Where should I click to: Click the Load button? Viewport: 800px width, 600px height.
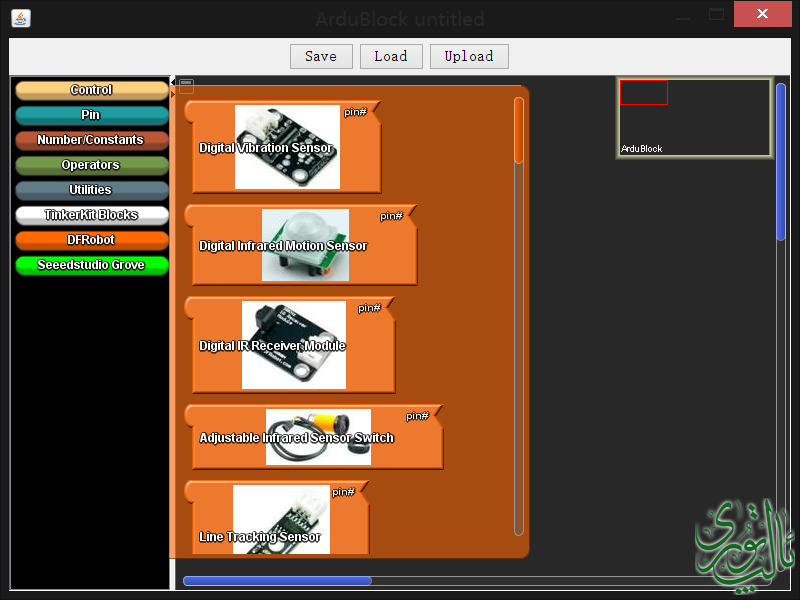[x=391, y=56]
